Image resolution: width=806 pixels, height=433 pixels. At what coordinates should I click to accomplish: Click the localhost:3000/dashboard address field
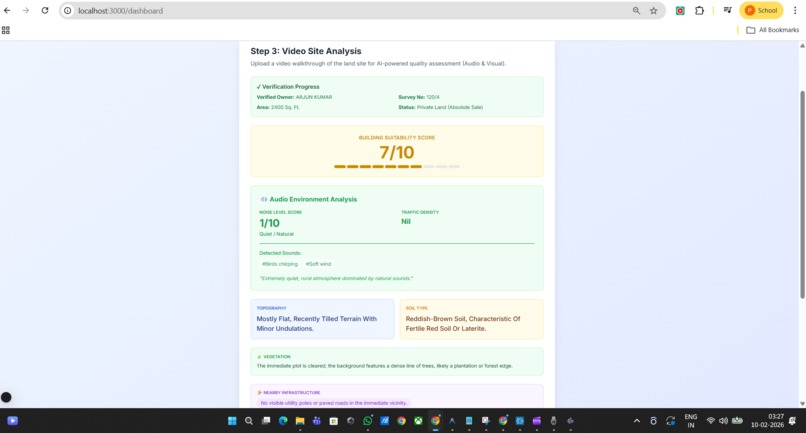(x=120, y=10)
